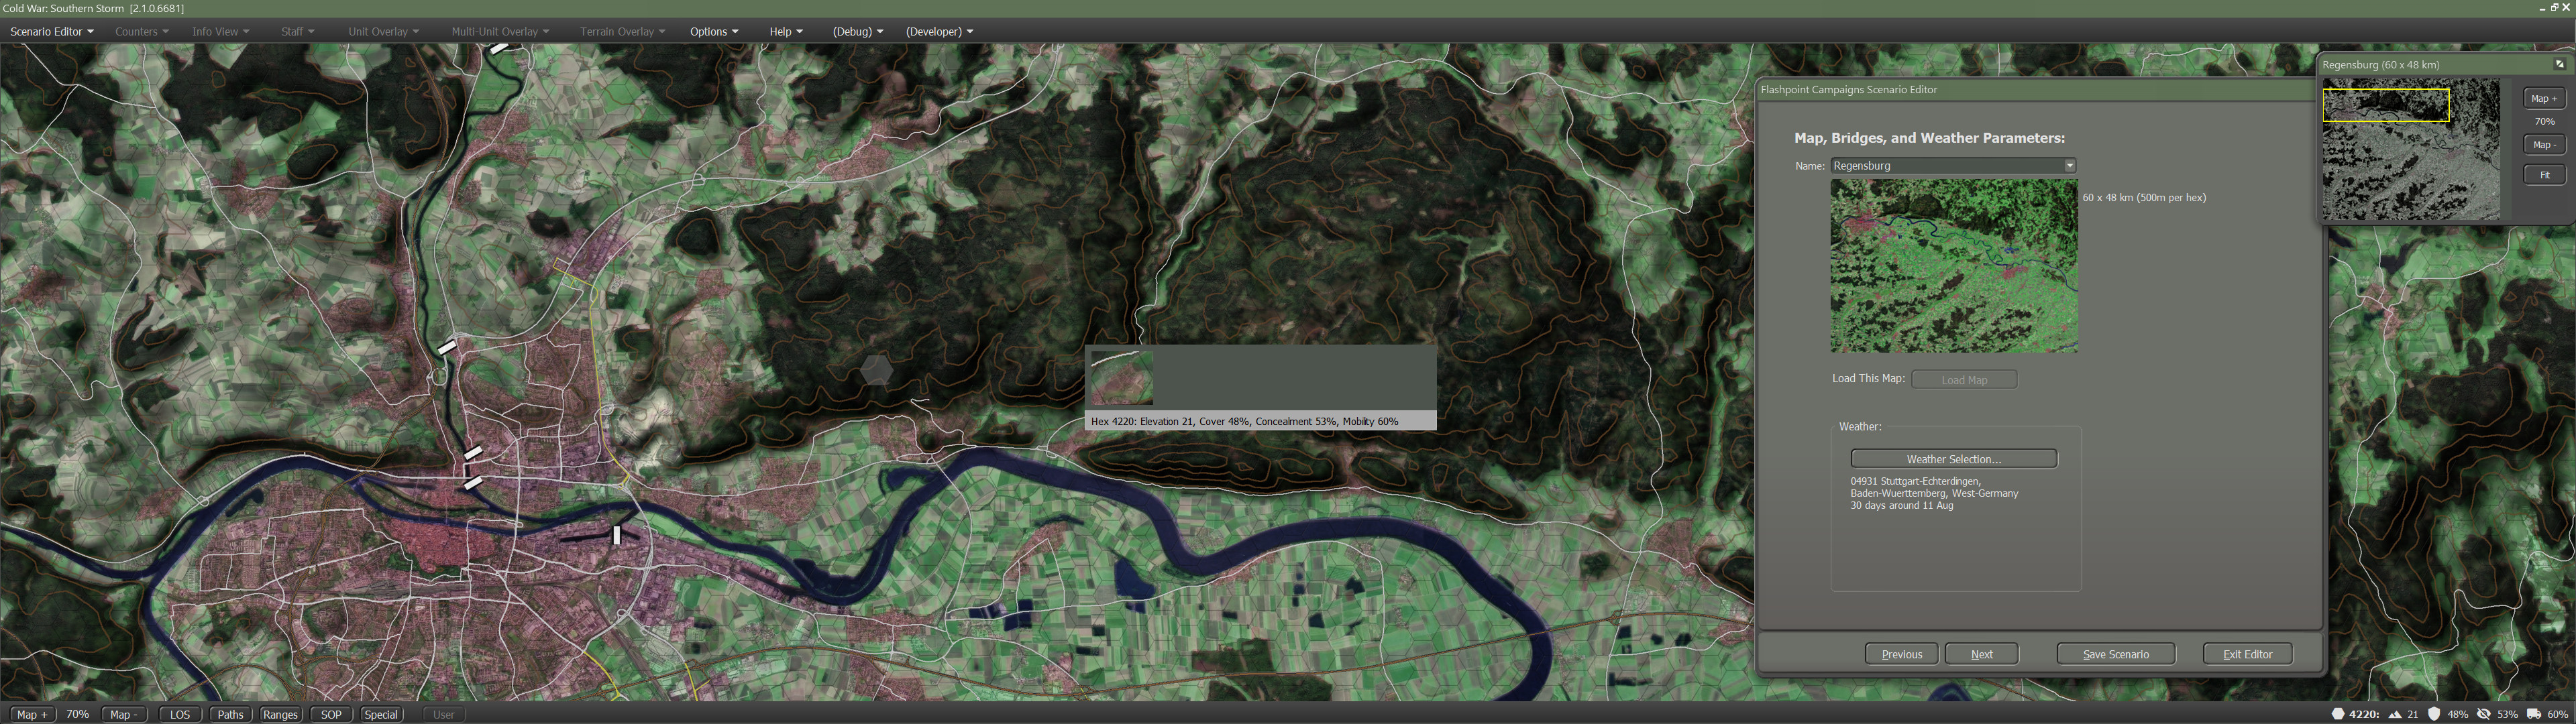Expand the Options menu
This screenshot has height=724, width=2576.
714,32
